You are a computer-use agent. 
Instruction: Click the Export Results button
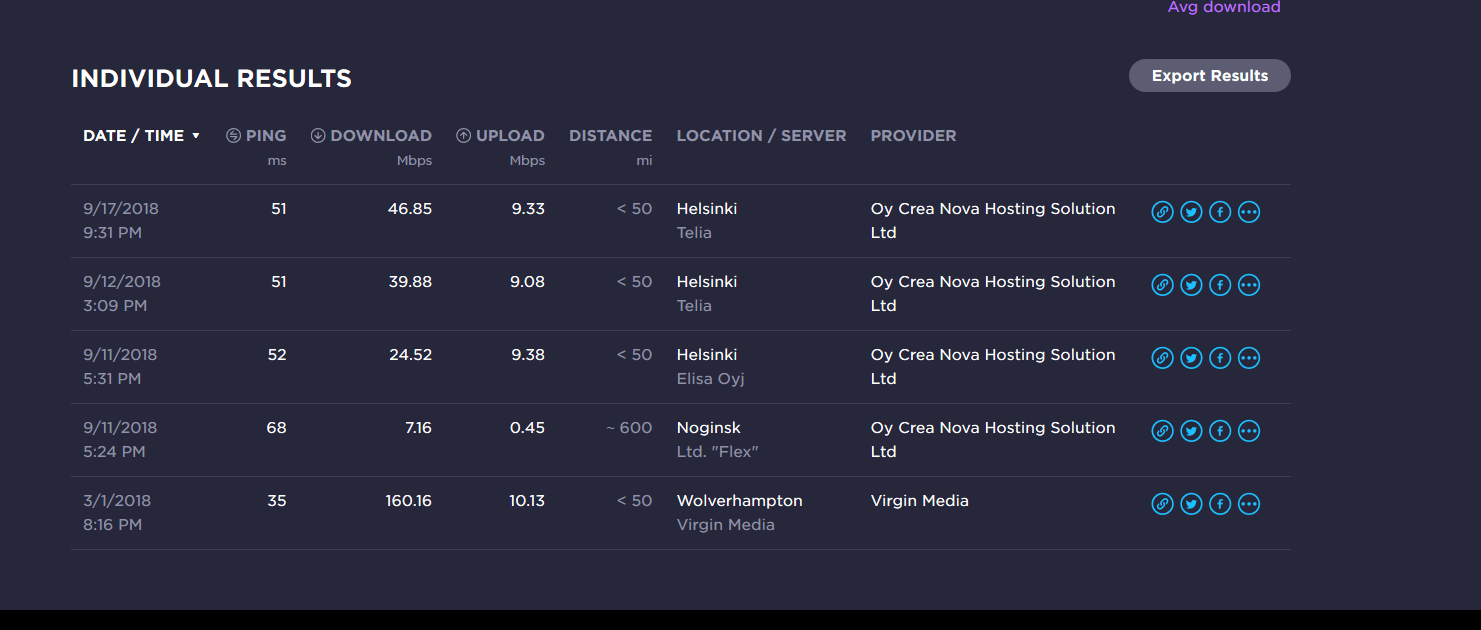1209,76
